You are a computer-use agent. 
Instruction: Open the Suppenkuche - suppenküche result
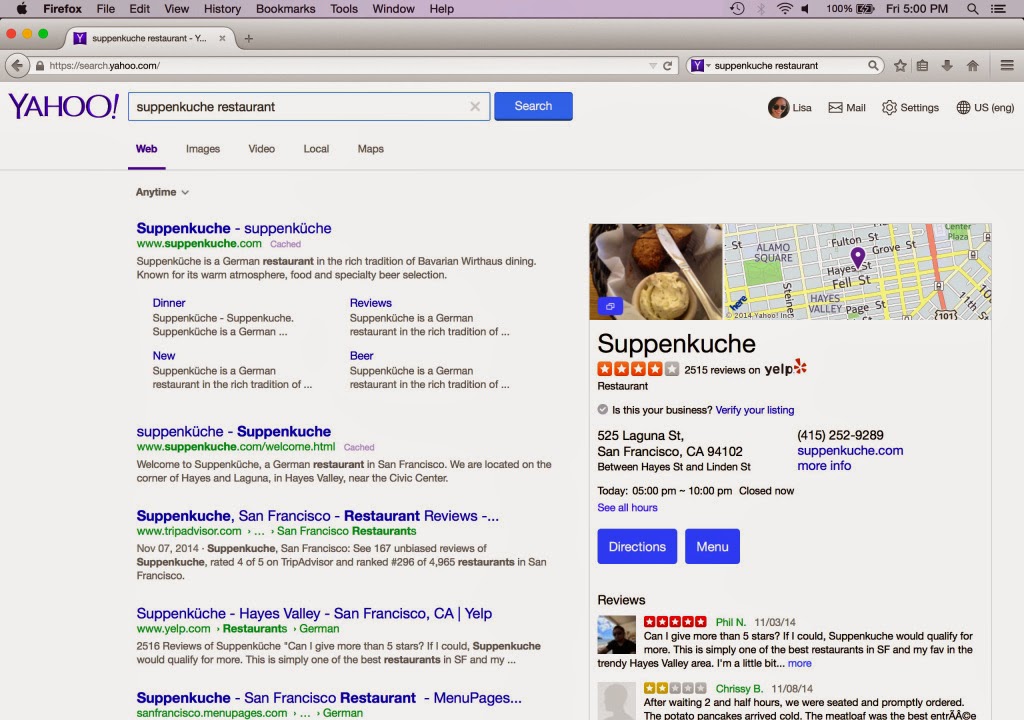tap(234, 228)
